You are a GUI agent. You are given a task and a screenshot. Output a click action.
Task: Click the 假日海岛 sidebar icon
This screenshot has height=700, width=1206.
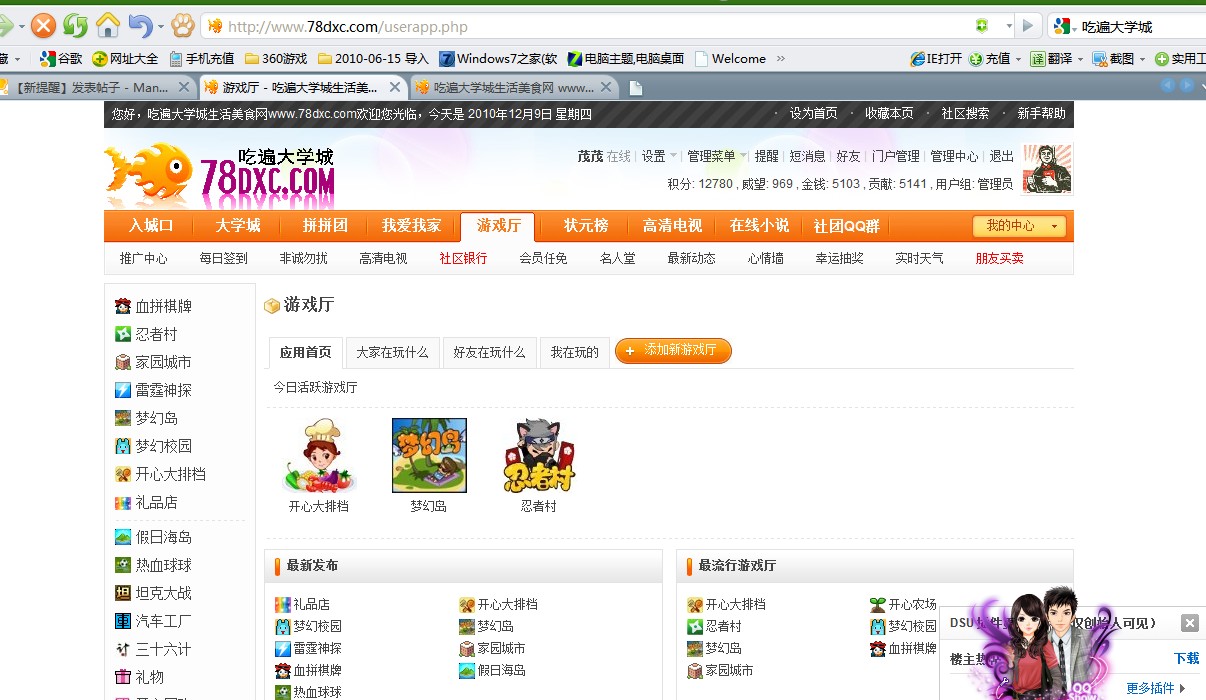click(x=123, y=537)
